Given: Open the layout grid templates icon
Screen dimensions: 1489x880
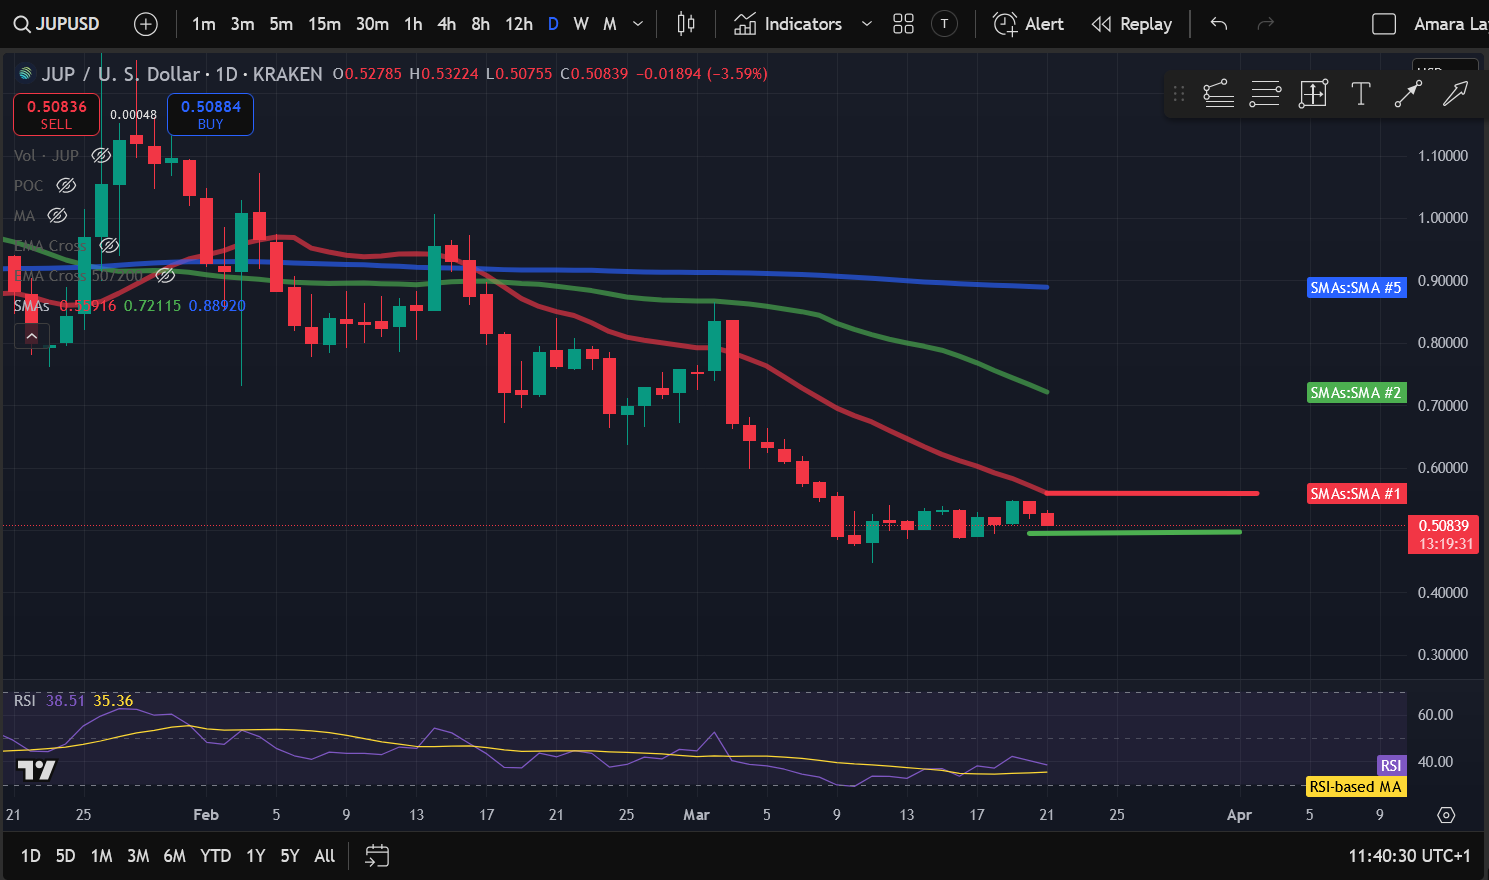Looking at the screenshot, I should (903, 24).
